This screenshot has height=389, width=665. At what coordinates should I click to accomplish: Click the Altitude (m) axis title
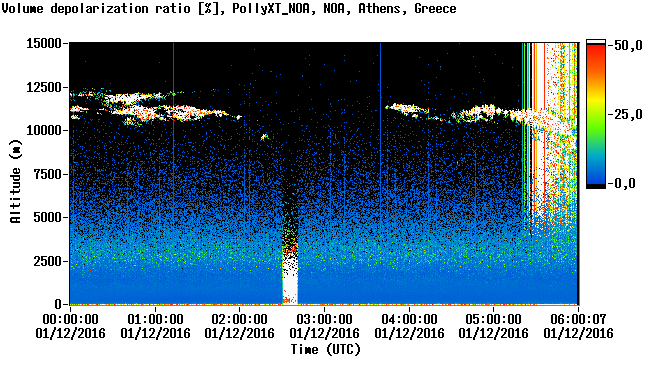coord(16,181)
